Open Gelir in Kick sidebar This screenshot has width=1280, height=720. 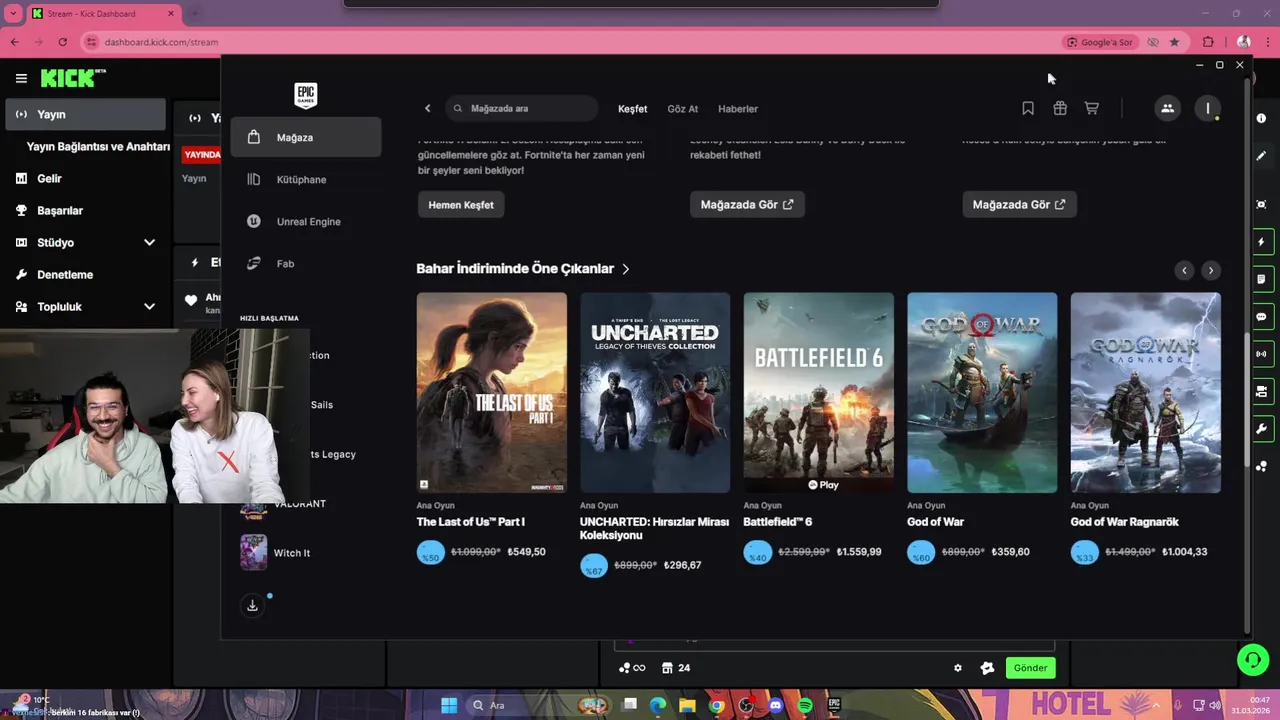[85, 178]
